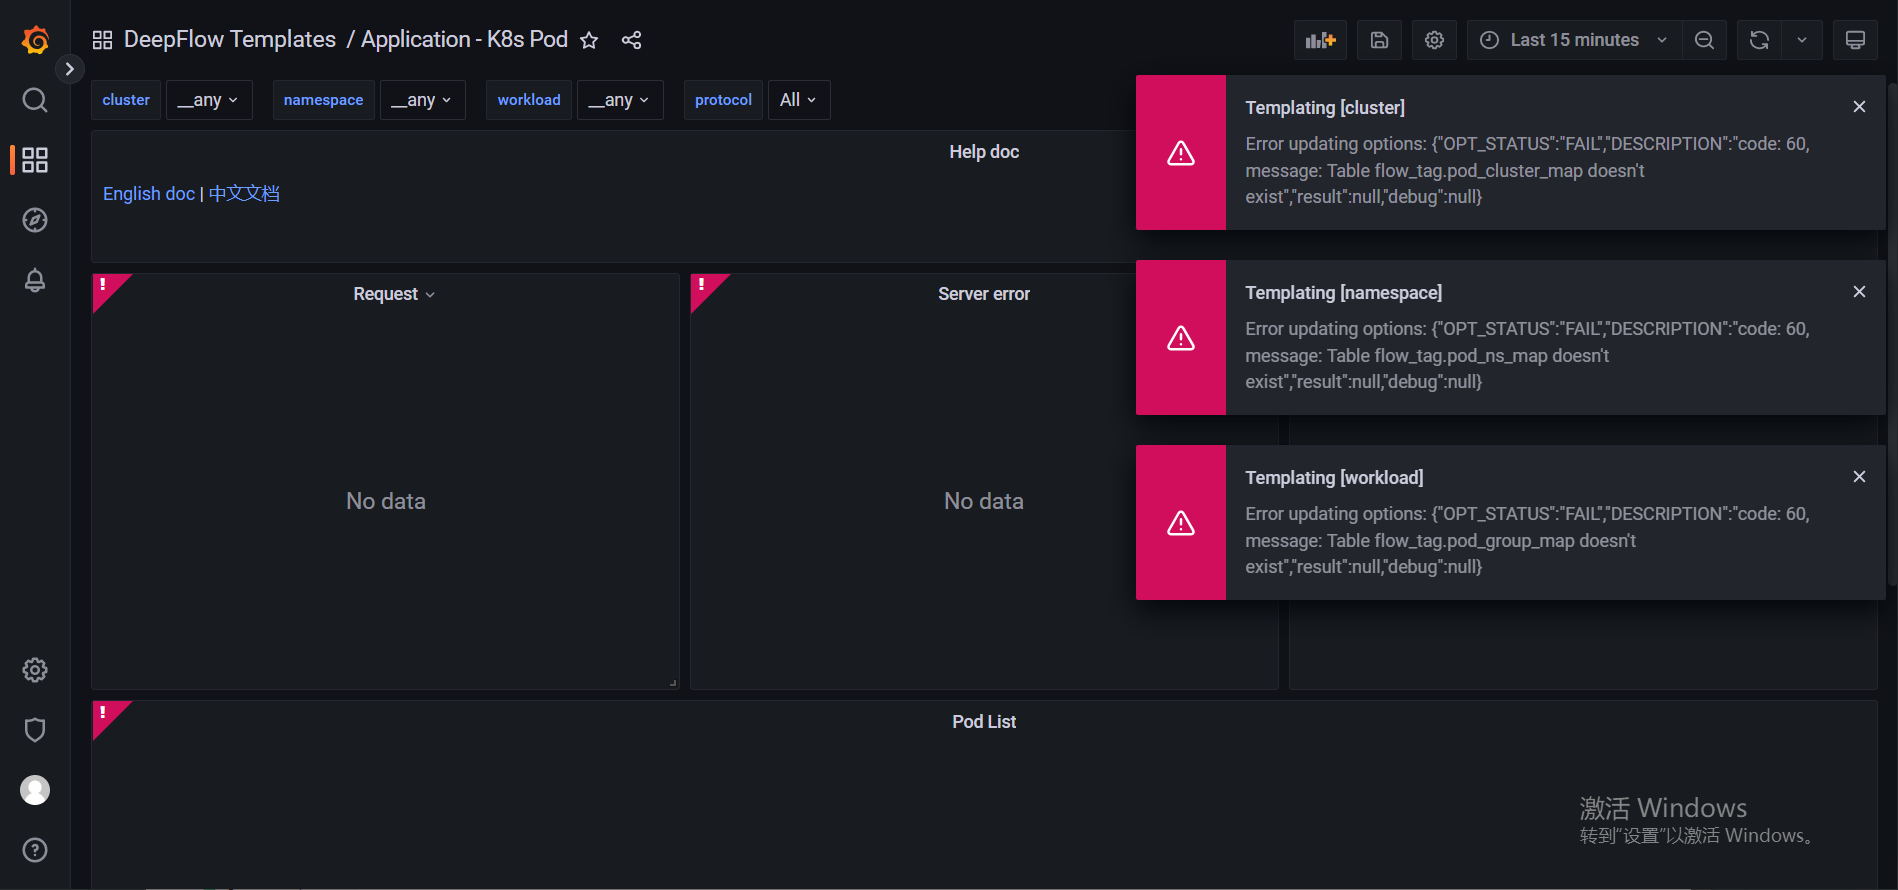The height and width of the screenshot is (890, 1898).
Task: Open the cluster __any dropdown
Action: coord(209,100)
